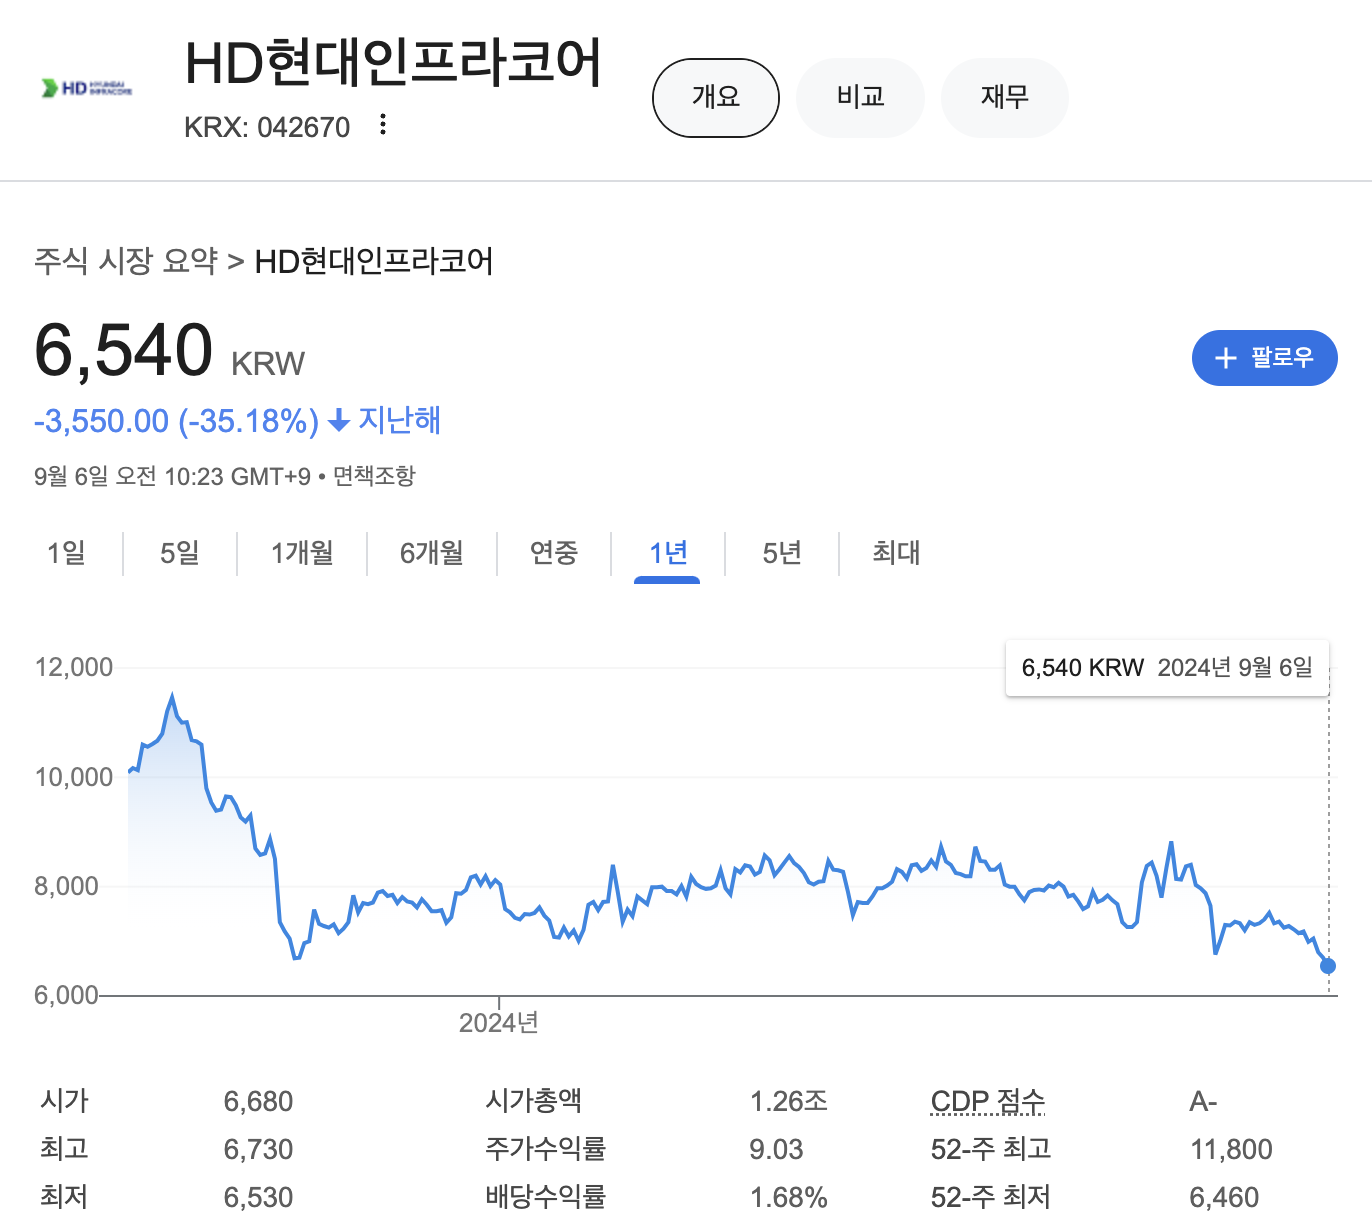Click the 10,000 y-axis label
The image size is (1372, 1232).
pyautogui.click(x=74, y=777)
